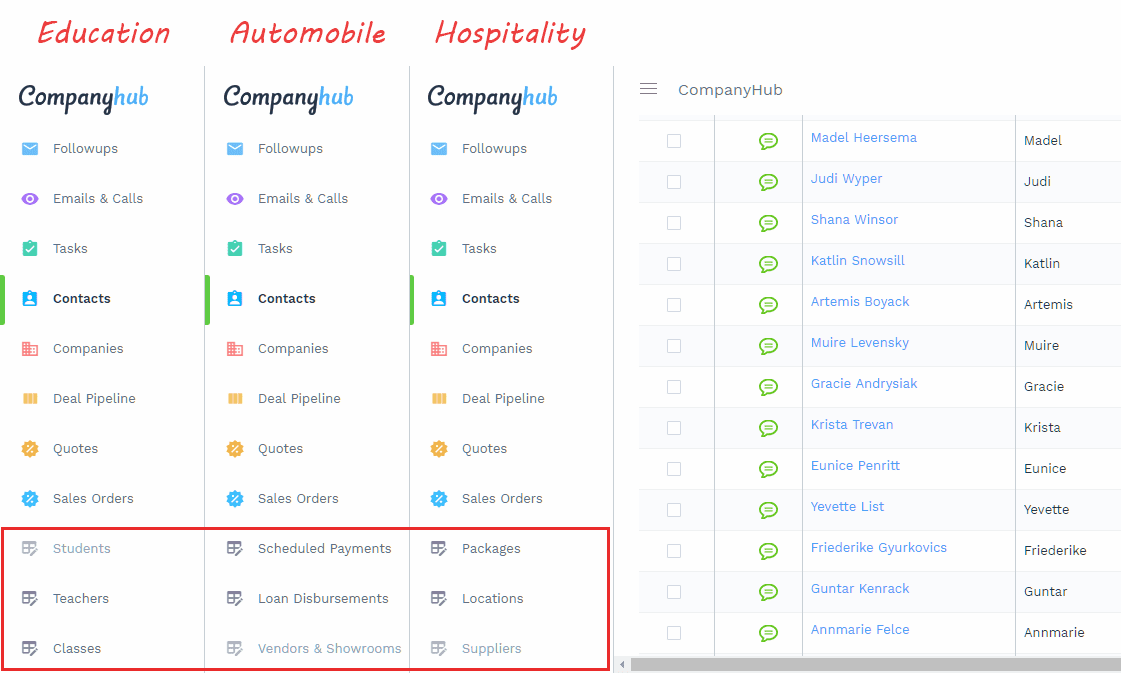Click the chat bubble icon for Krista Trevan
Screen dimensions: 1121x673
(768, 428)
